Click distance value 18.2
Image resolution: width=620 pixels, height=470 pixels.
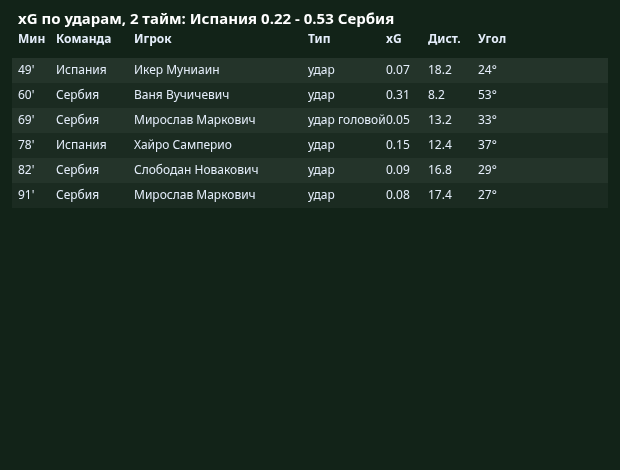(440, 70)
